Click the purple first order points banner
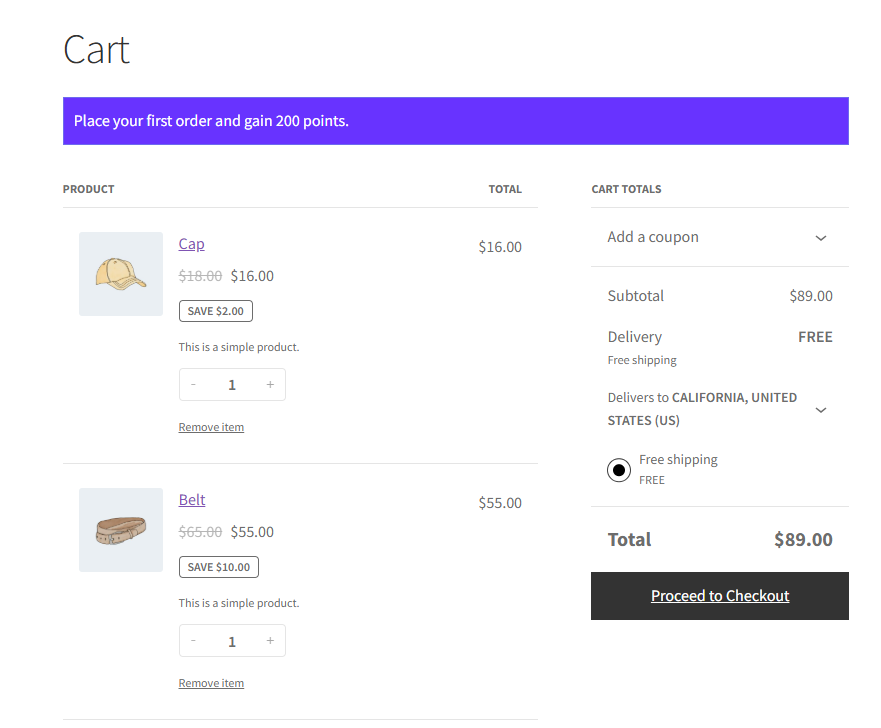881x728 pixels. 455,121
